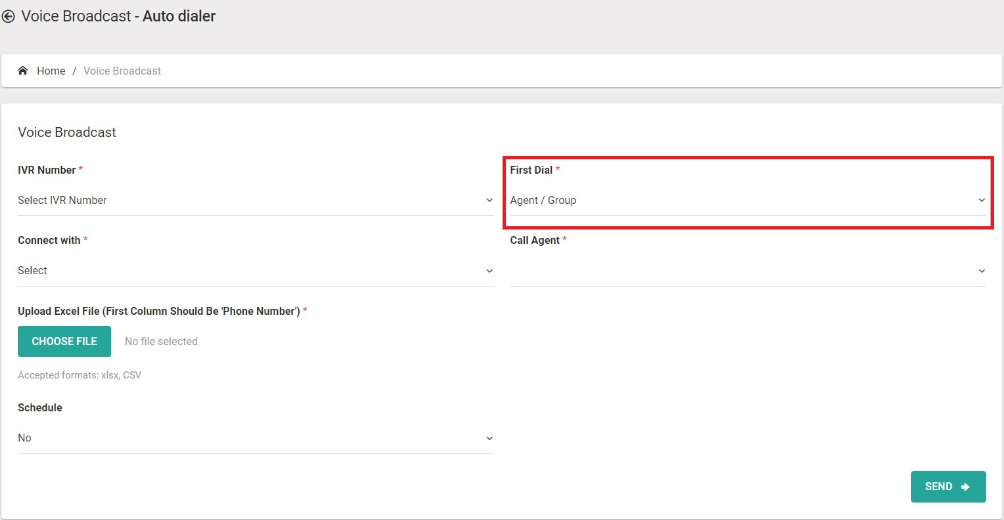
Task: Click the home icon in breadcrumb
Action: click(x=23, y=71)
